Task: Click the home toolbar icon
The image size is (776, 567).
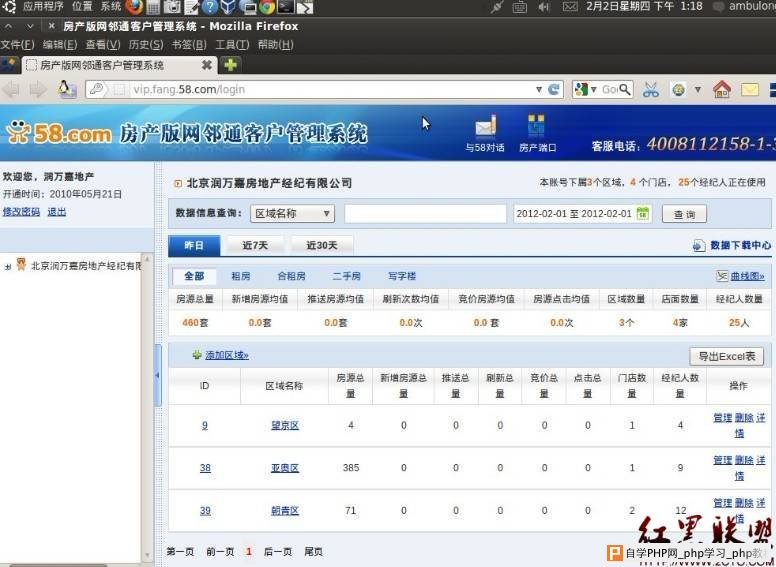Action: (x=722, y=89)
